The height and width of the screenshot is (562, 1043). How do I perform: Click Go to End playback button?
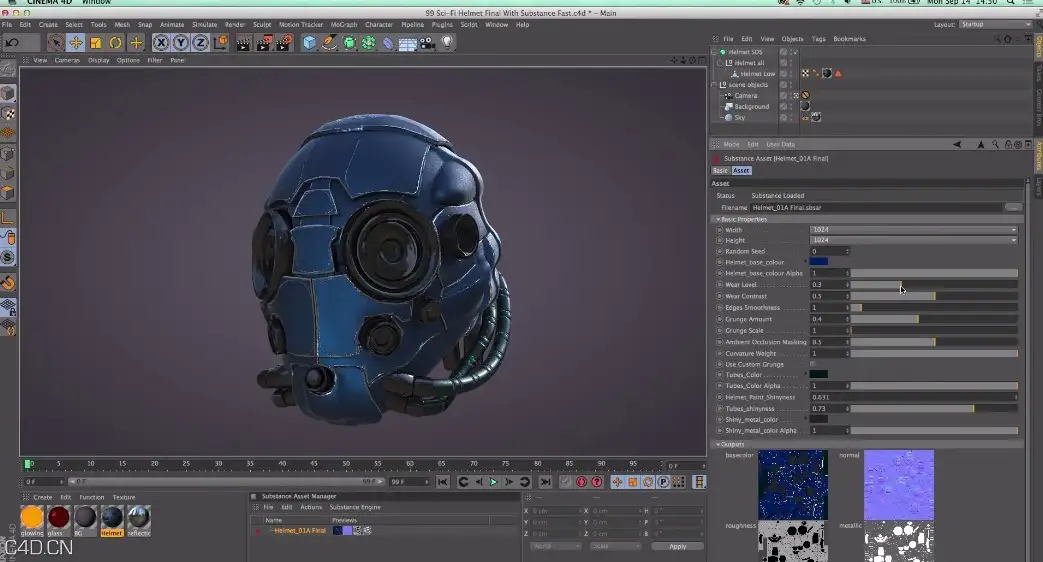pyautogui.click(x=545, y=482)
